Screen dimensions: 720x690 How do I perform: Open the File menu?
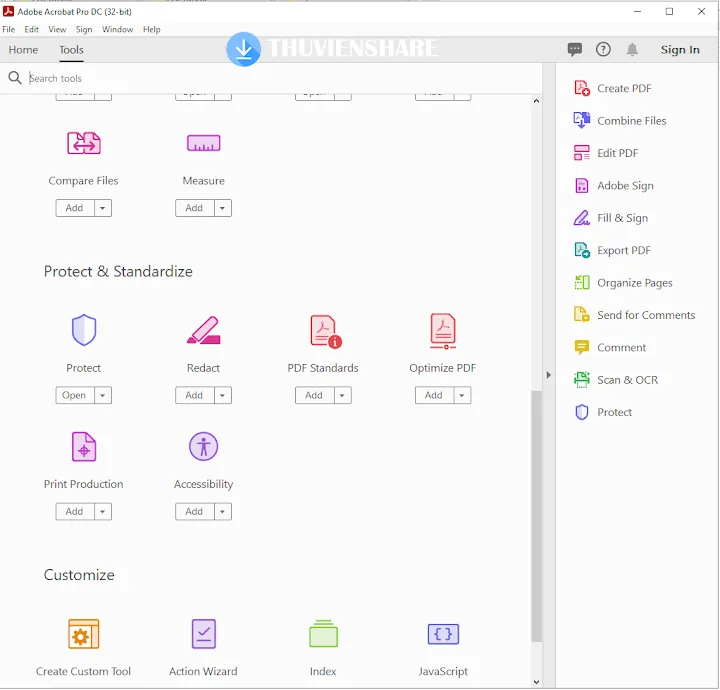click(9, 29)
